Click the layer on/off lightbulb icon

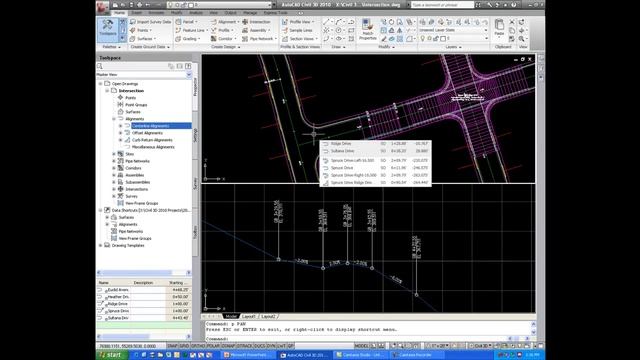[423, 38]
